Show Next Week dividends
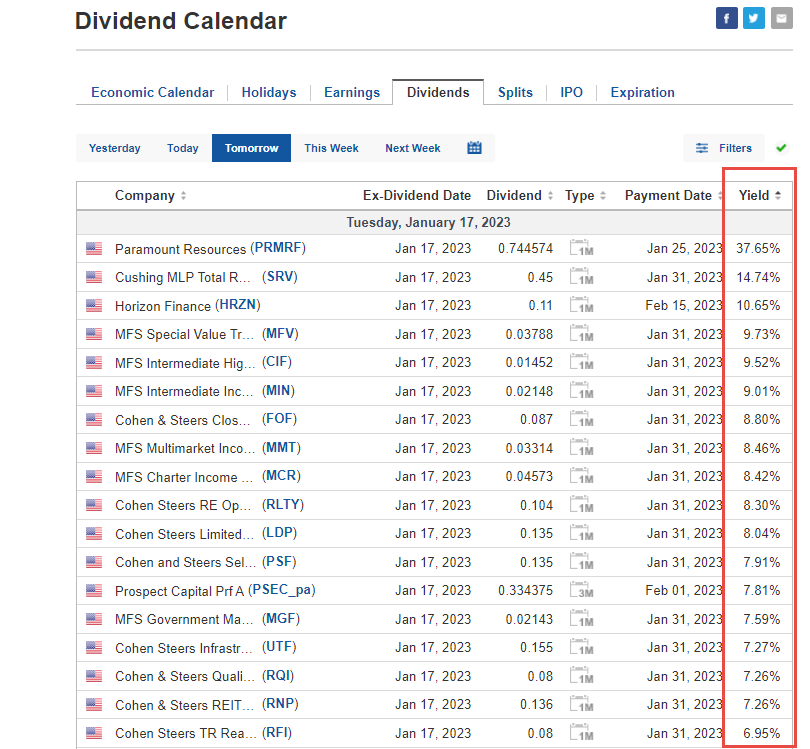810x749 pixels. [413, 148]
